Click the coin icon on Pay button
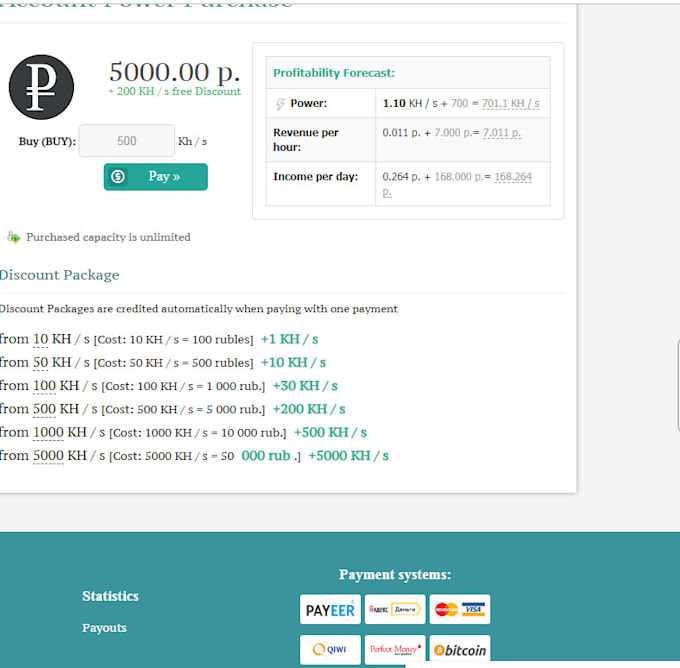 118,177
